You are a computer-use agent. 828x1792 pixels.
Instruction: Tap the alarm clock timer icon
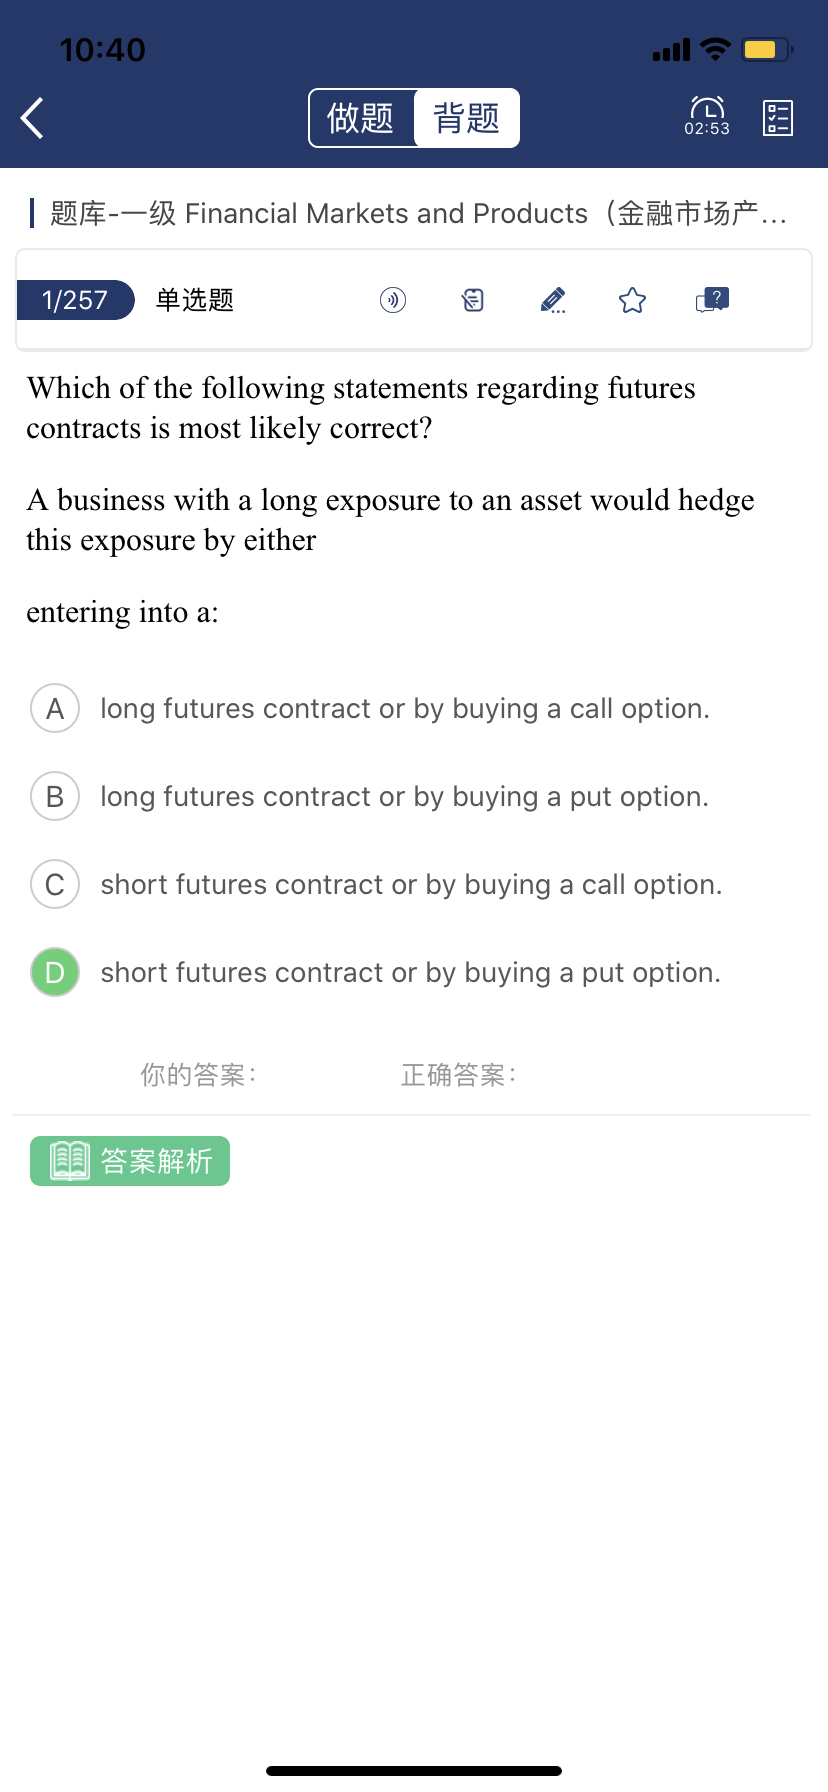707,115
